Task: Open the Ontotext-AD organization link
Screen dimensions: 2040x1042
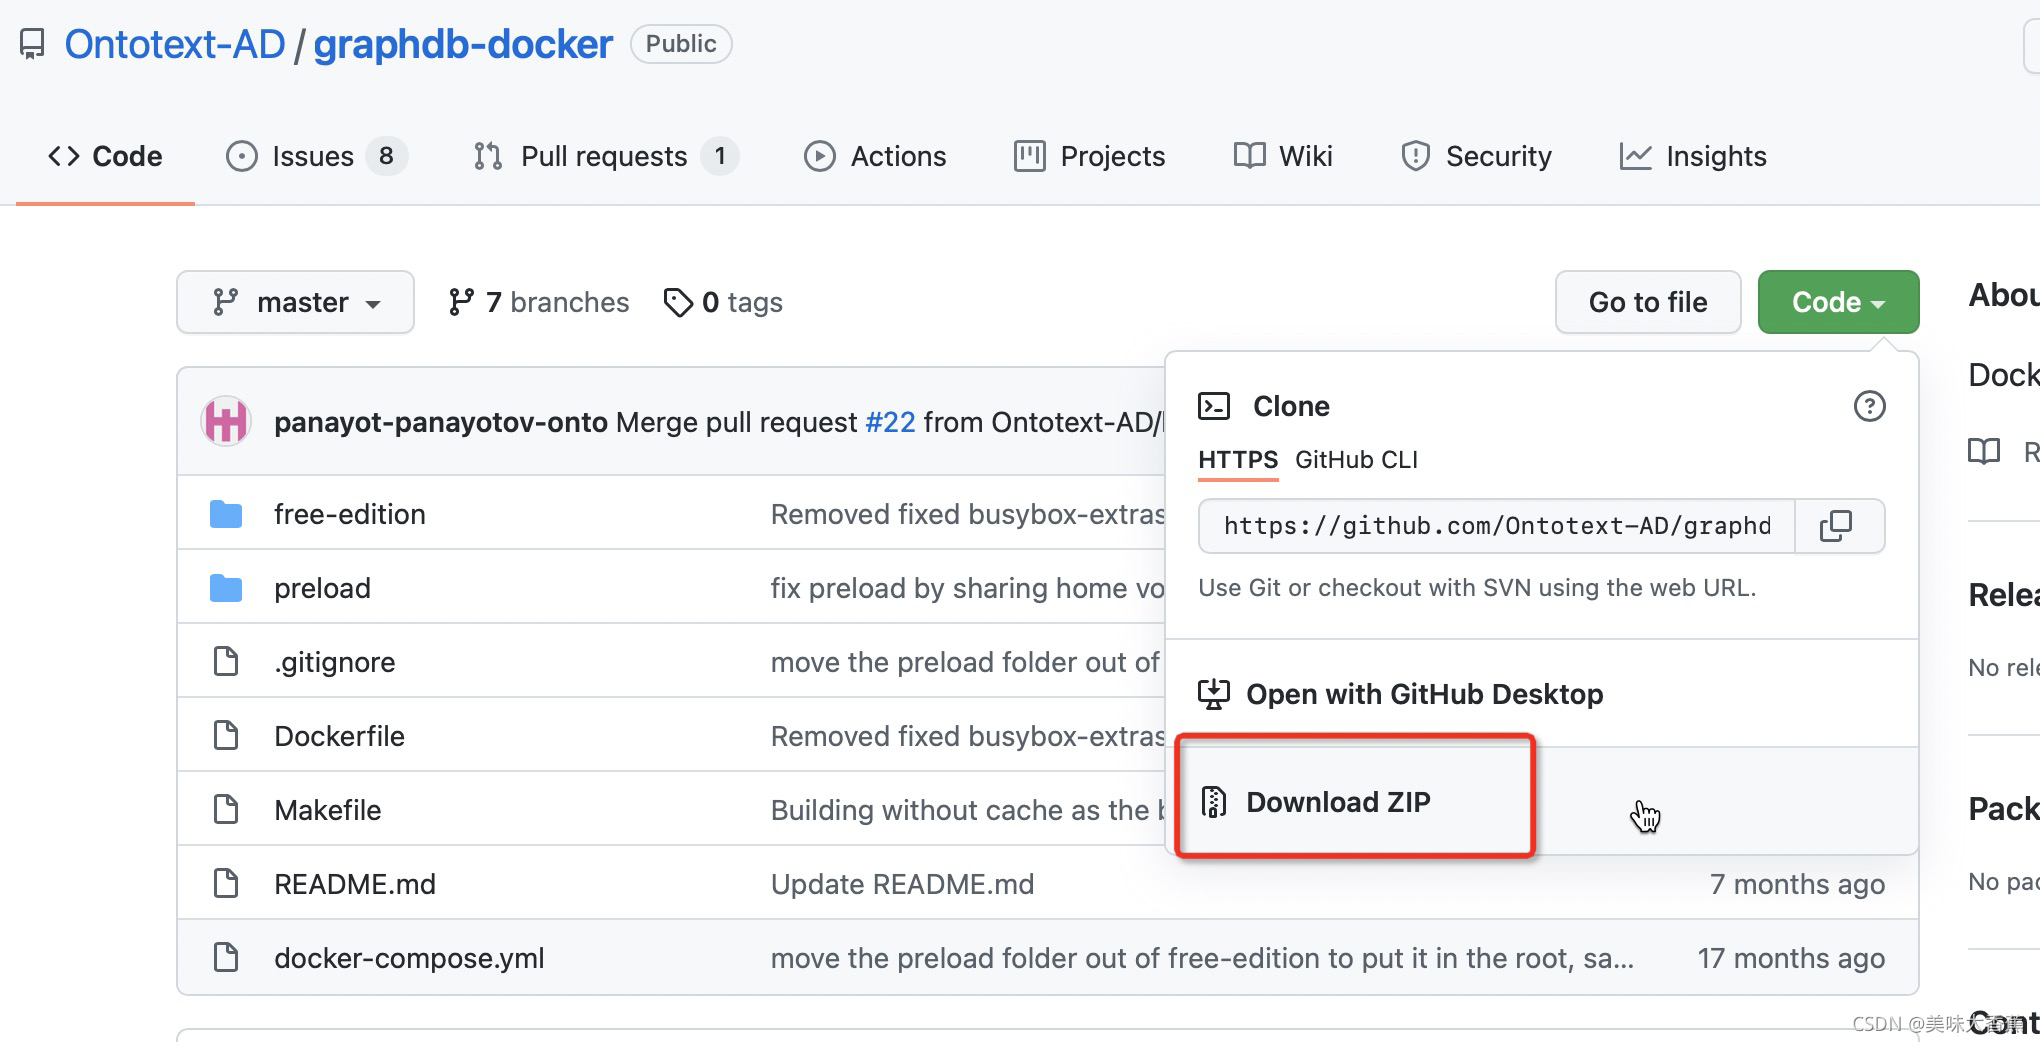Action: [175, 44]
